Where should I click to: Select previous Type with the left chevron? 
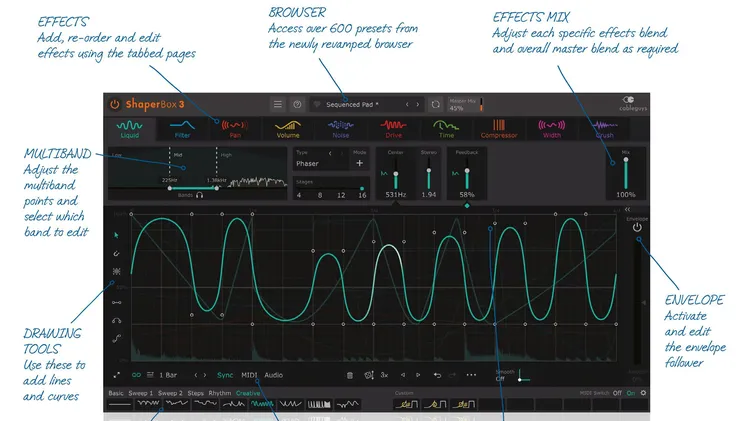click(330, 153)
